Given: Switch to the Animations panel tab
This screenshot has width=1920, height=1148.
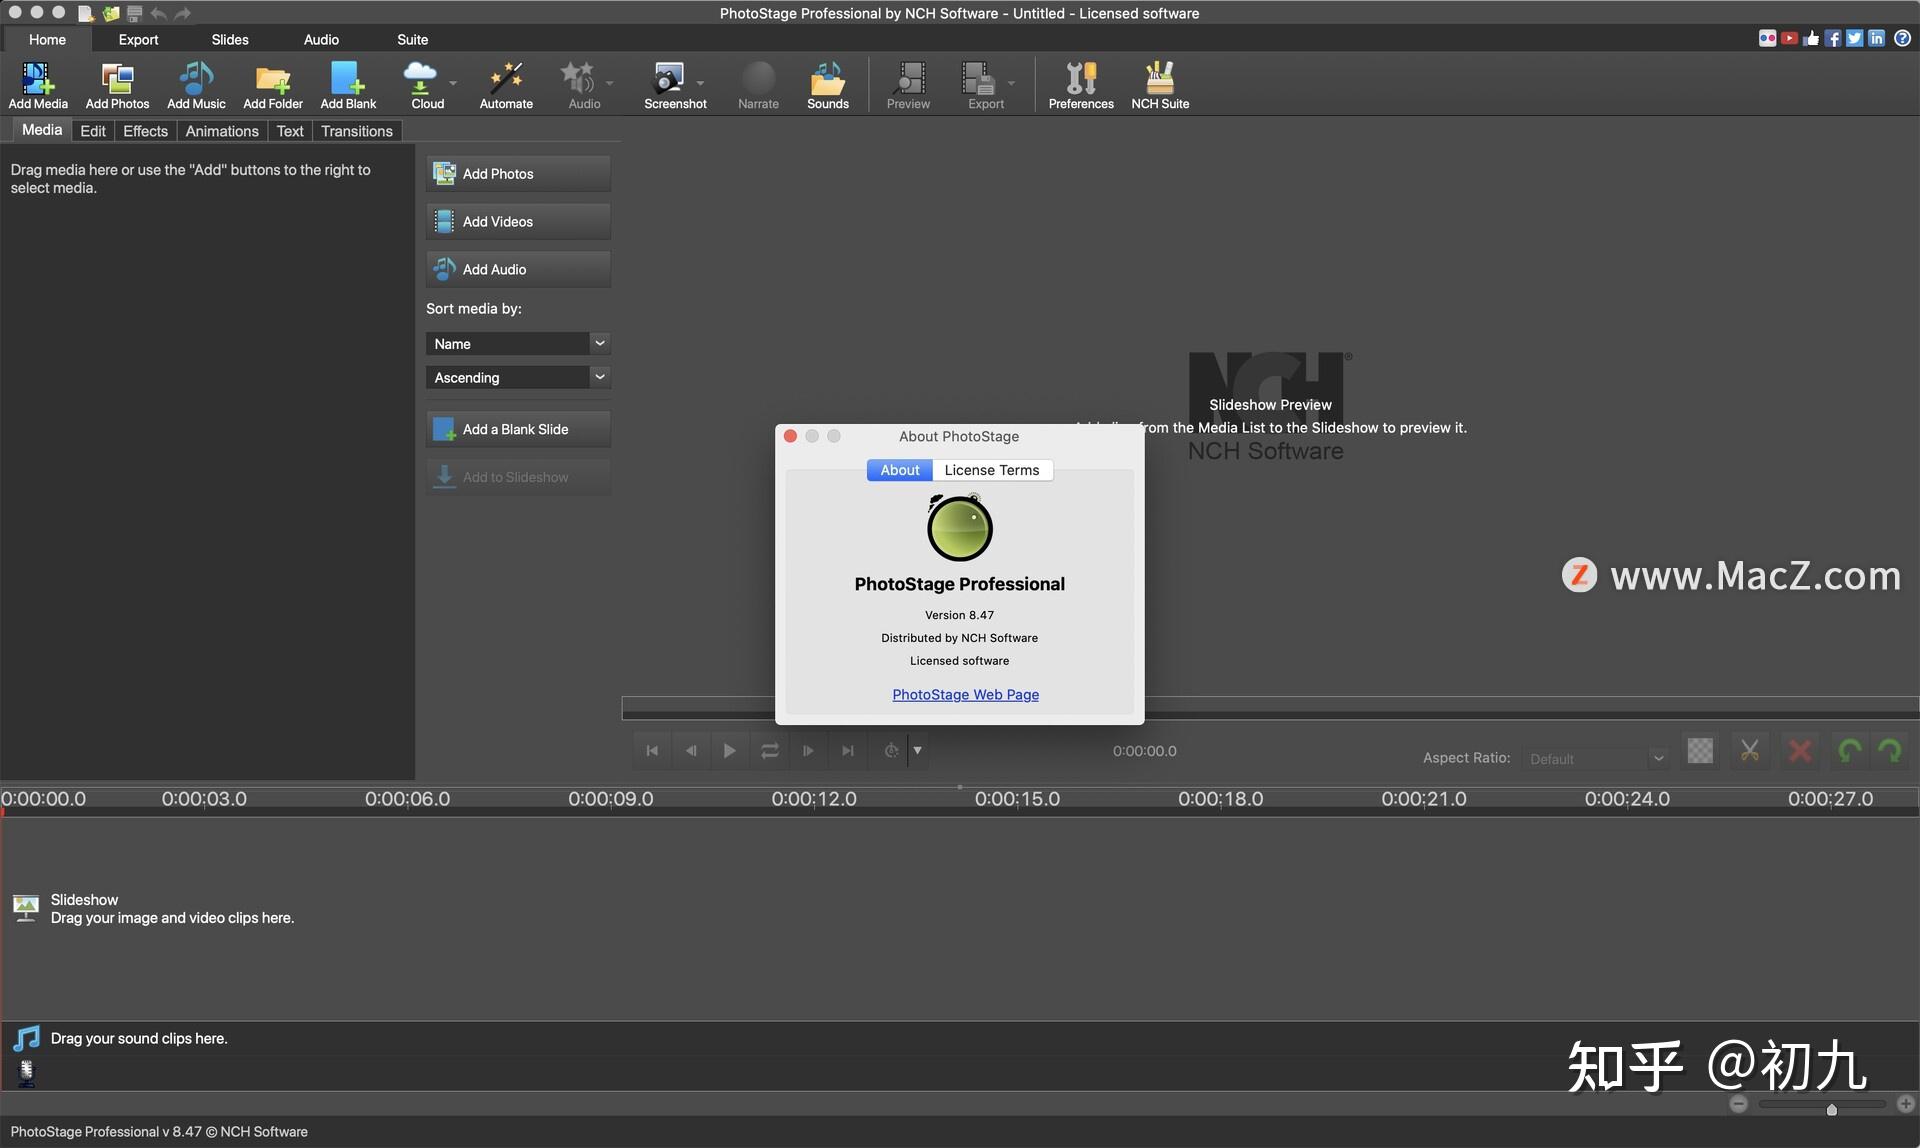Looking at the screenshot, I should coord(222,131).
